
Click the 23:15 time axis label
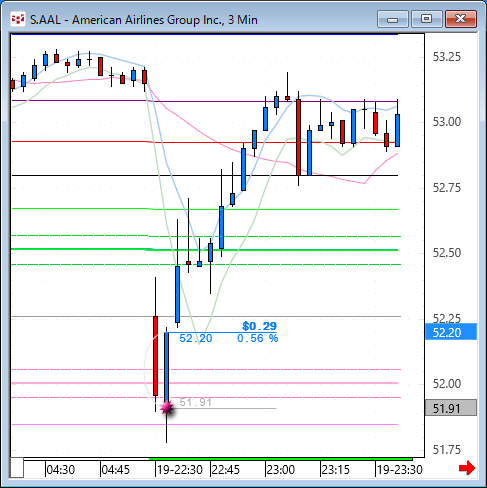pos(336,470)
